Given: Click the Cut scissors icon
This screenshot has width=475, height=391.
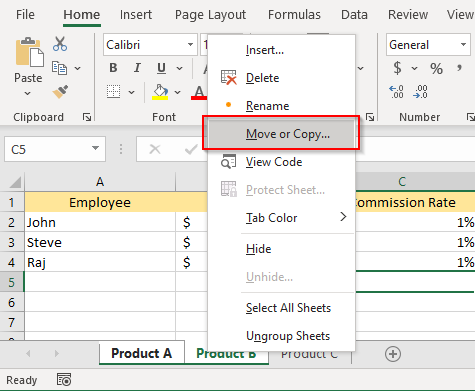Looking at the screenshot, I should point(60,44).
